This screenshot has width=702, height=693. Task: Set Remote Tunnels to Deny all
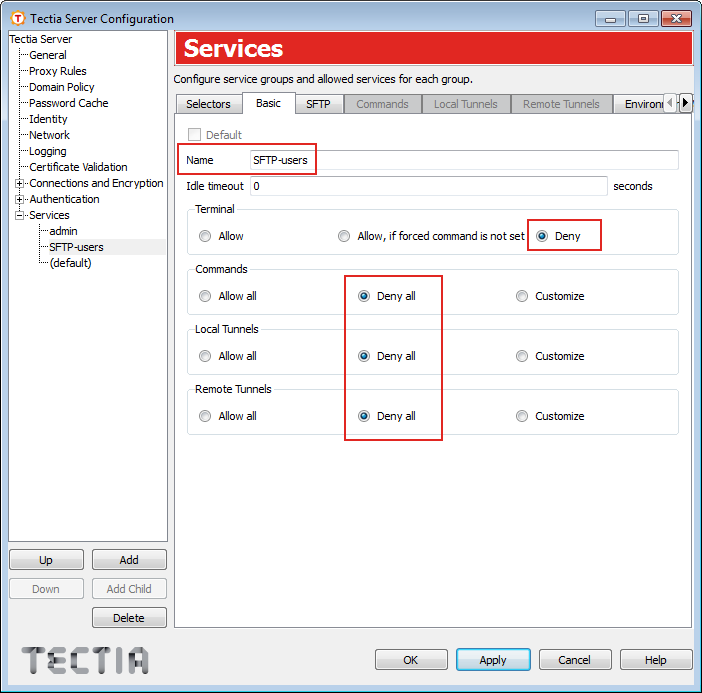(364, 416)
